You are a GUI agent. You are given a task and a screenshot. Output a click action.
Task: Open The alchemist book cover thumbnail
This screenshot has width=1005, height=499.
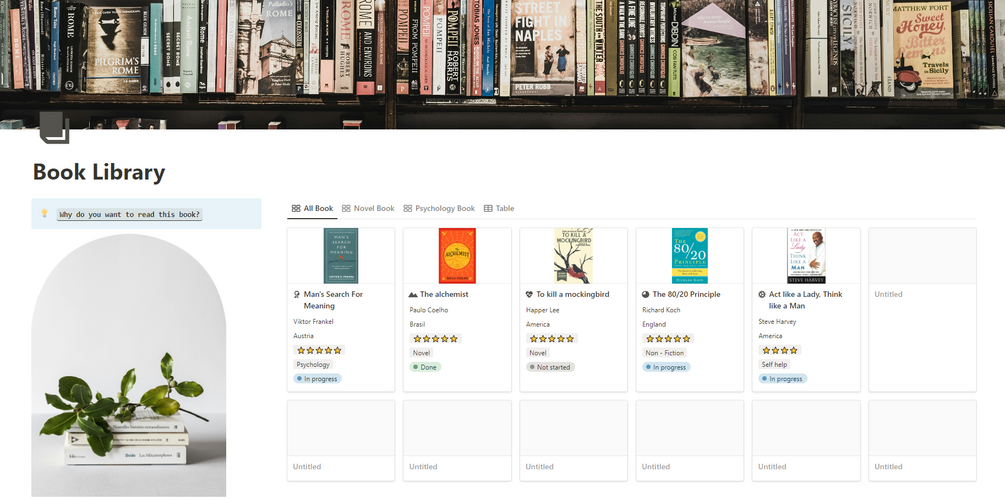457,256
